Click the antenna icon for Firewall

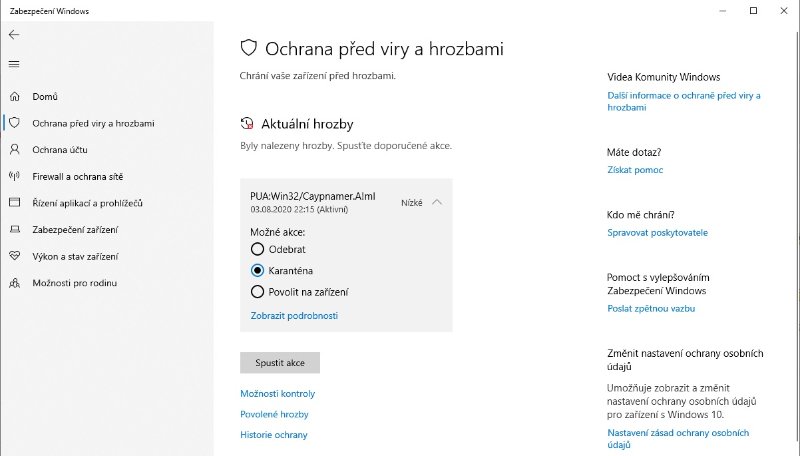tap(15, 176)
